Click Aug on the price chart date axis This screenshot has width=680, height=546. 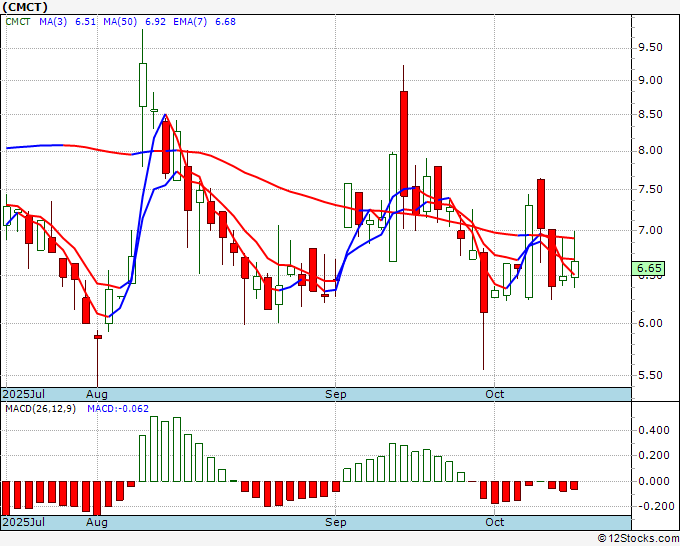click(97, 394)
